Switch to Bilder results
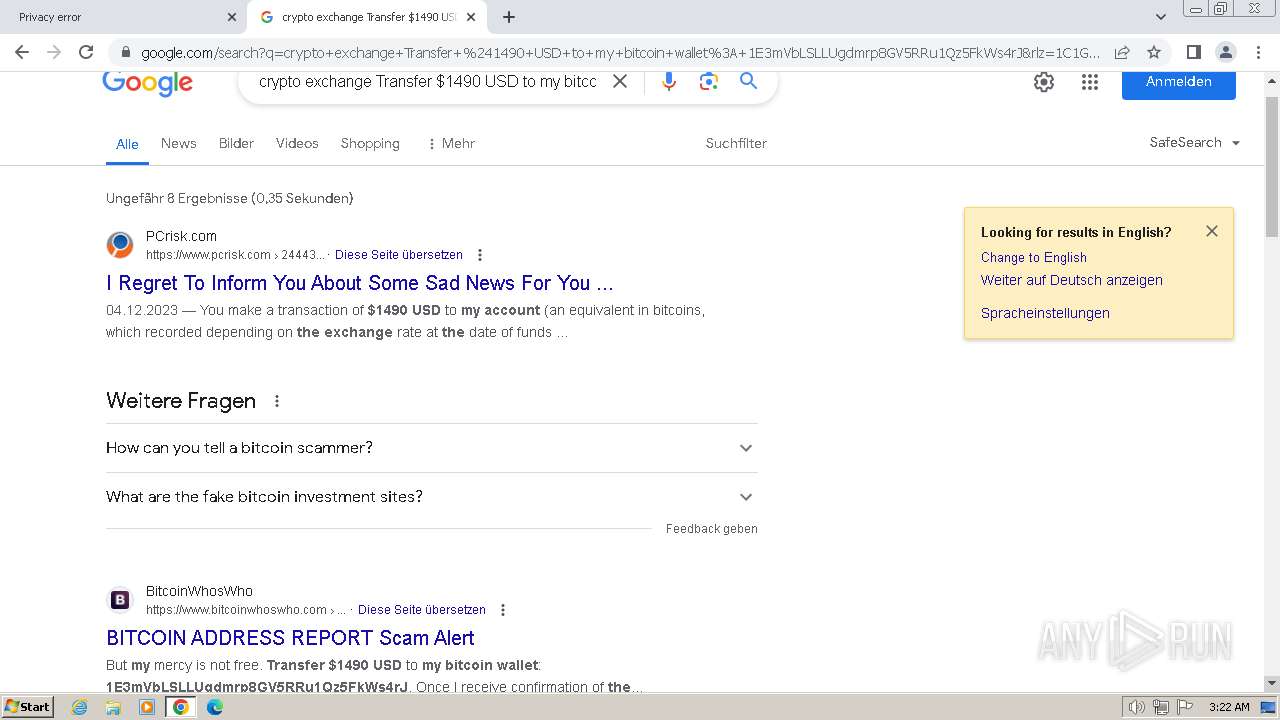 pyautogui.click(x=236, y=143)
